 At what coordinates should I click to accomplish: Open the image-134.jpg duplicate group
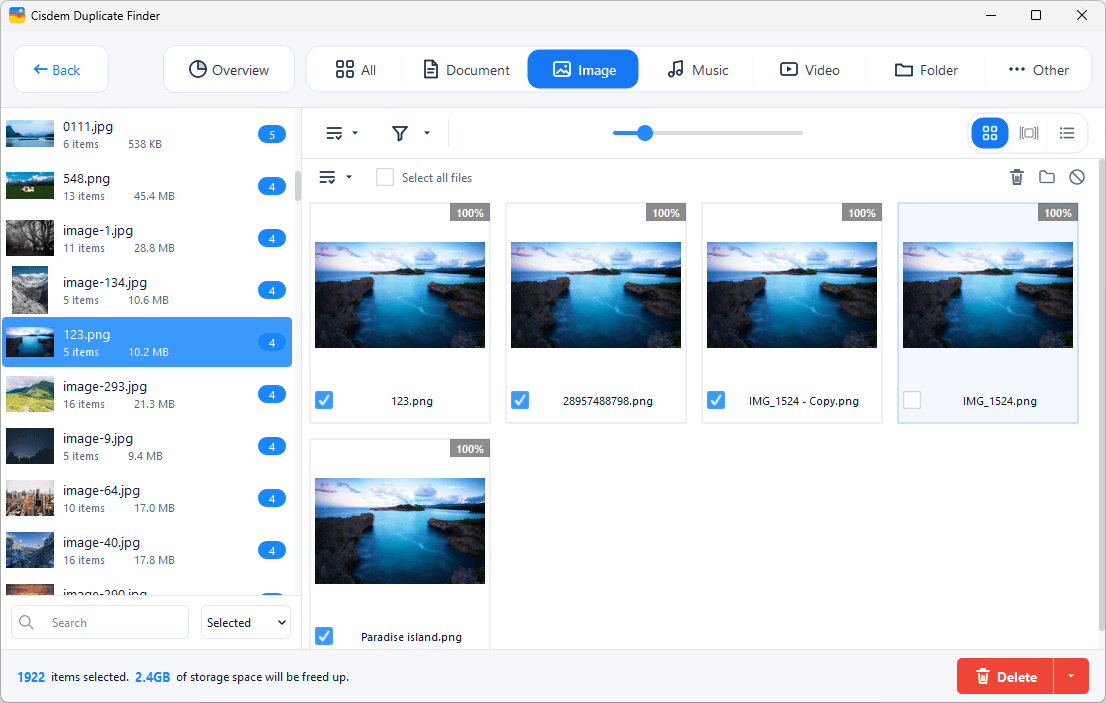pyautogui.click(x=147, y=291)
